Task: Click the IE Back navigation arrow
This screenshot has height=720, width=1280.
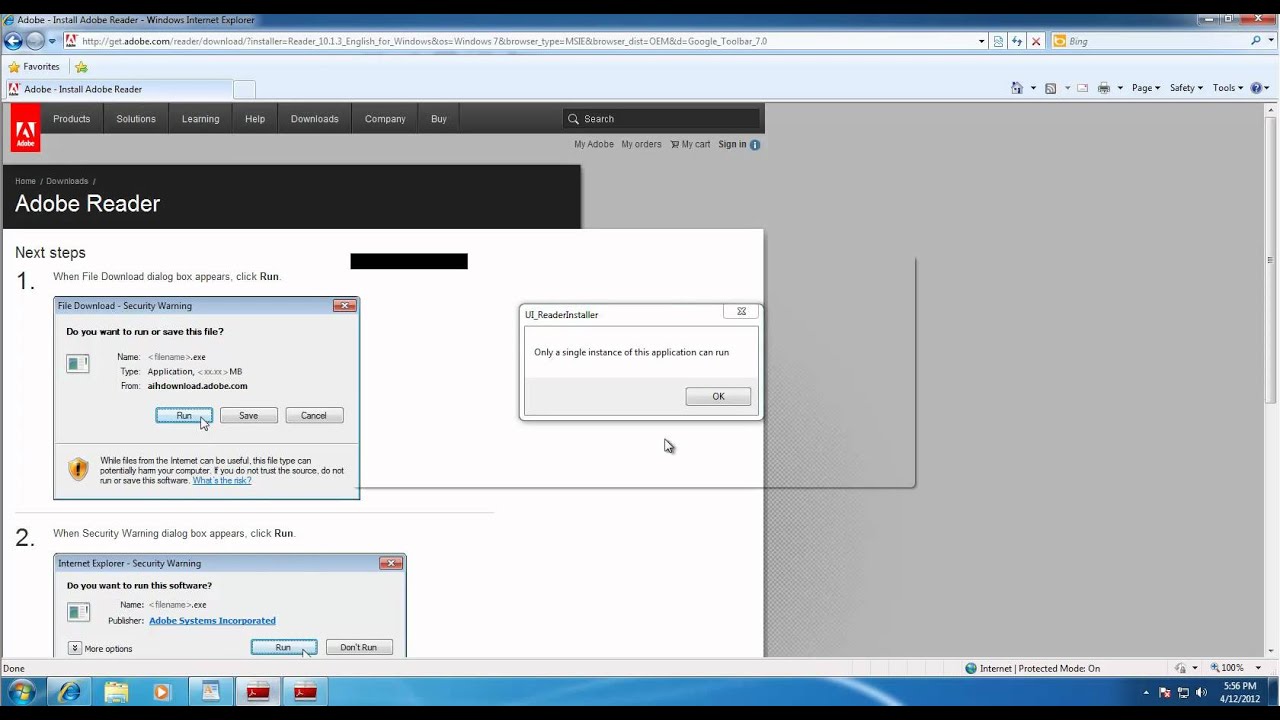Action: [13, 41]
